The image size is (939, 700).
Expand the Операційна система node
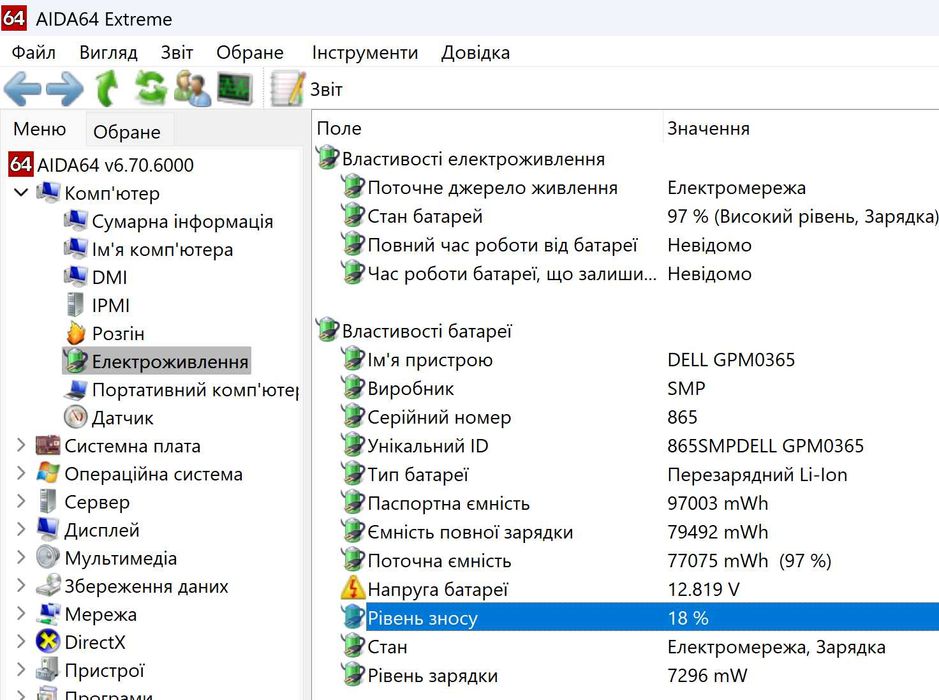pos(21,473)
